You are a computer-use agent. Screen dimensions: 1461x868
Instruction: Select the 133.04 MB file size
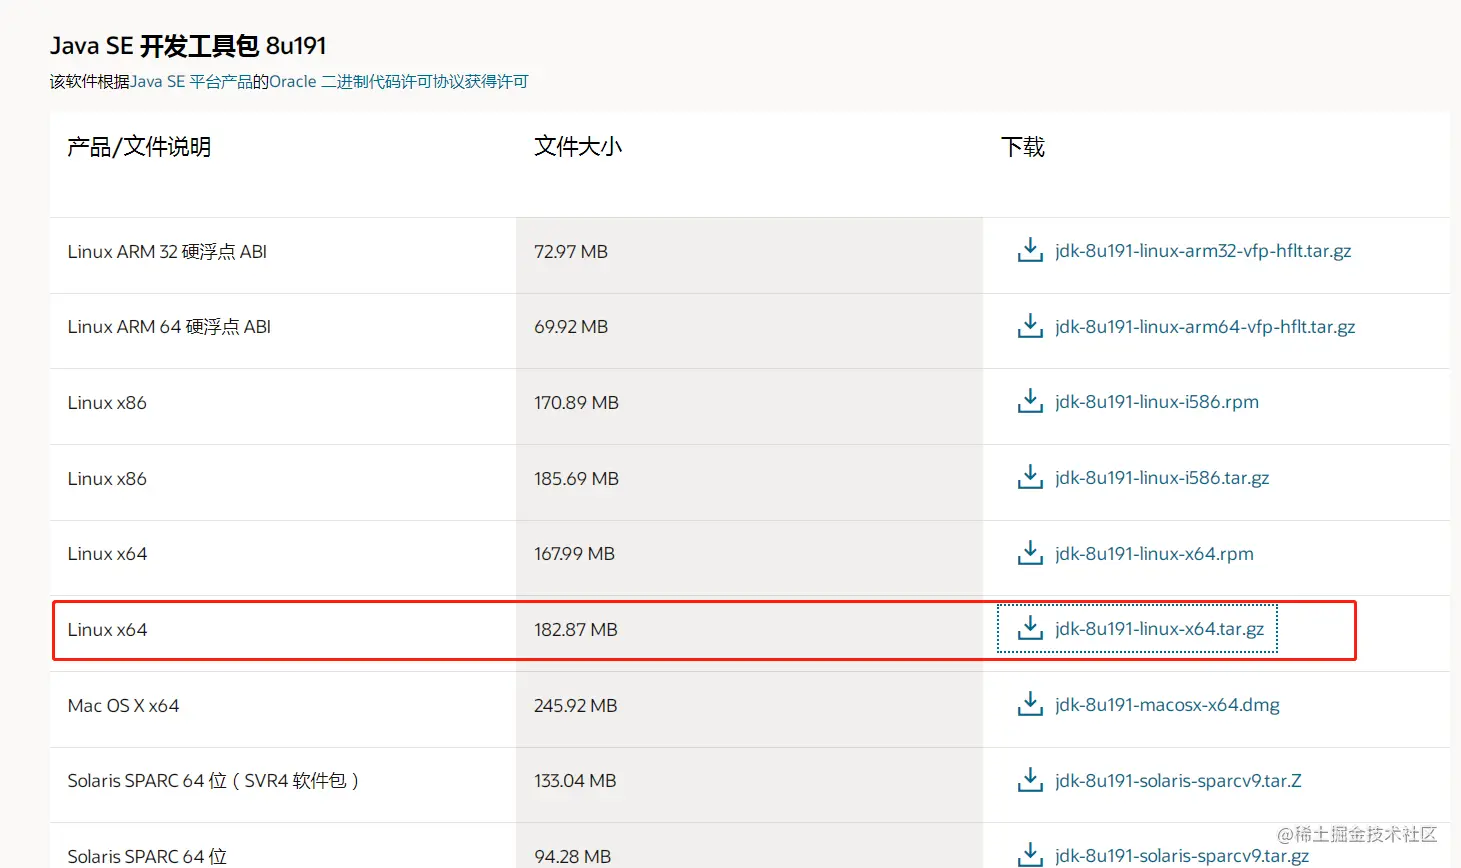pos(575,781)
